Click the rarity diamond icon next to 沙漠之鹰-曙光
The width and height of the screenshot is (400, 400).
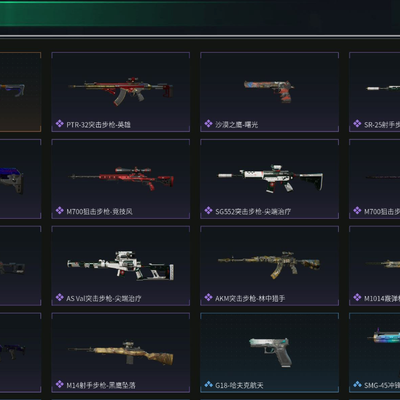[208, 124]
